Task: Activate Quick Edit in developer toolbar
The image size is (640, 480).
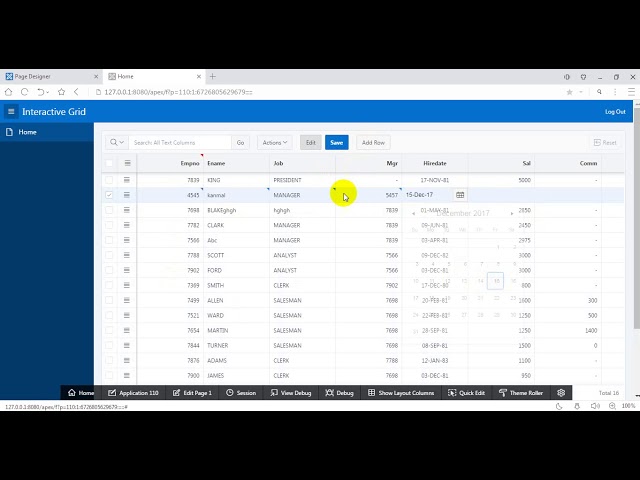Action: 466,393
